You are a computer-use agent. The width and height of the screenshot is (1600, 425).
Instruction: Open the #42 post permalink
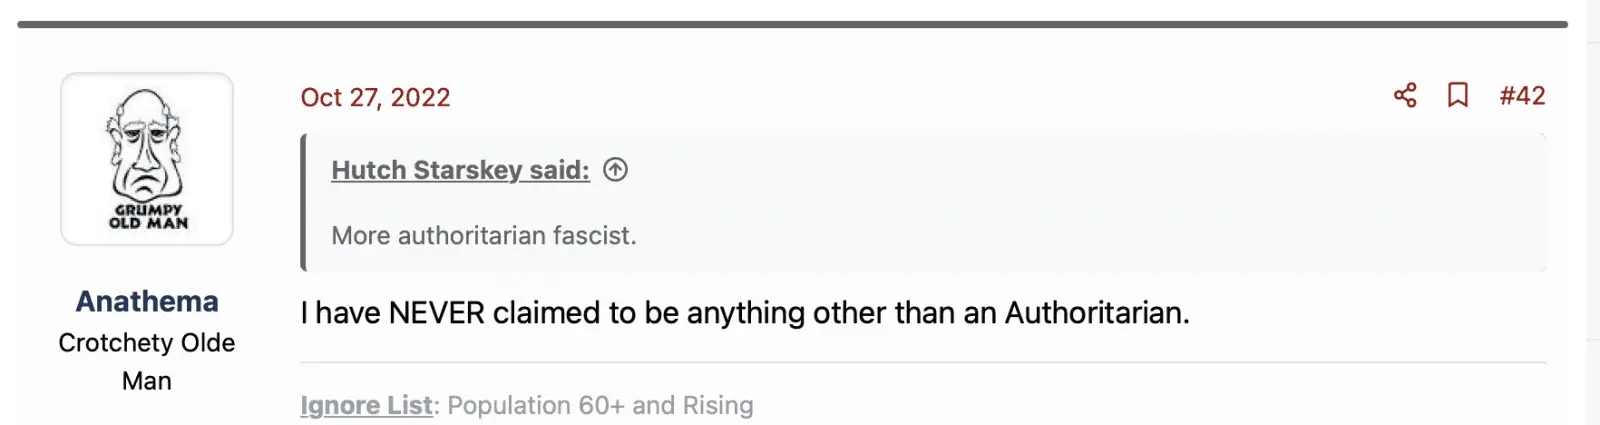click(x=1522, y=96)
